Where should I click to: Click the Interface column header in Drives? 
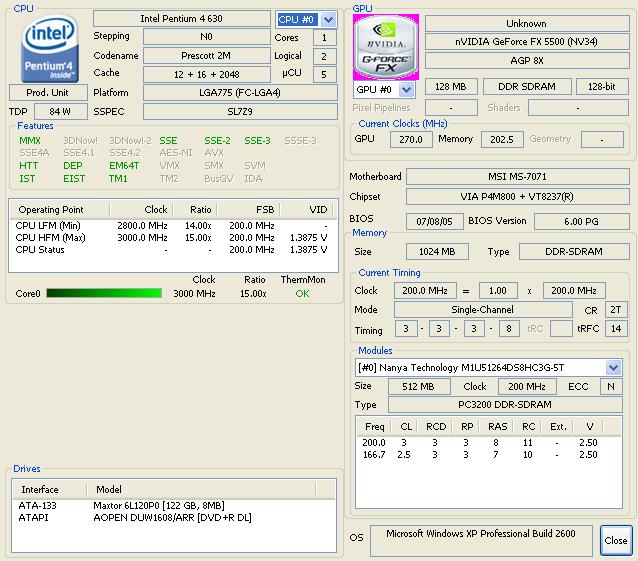[50, 489]
